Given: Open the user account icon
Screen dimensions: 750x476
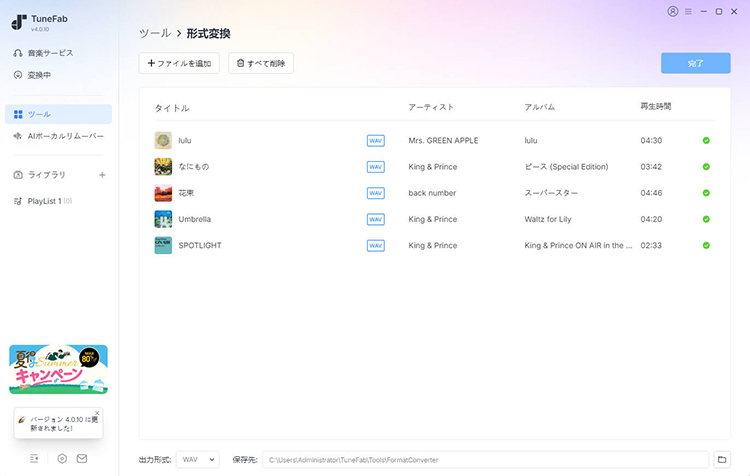Looking at the screenshot, I should pyautogui.click(x=673, y=11).
